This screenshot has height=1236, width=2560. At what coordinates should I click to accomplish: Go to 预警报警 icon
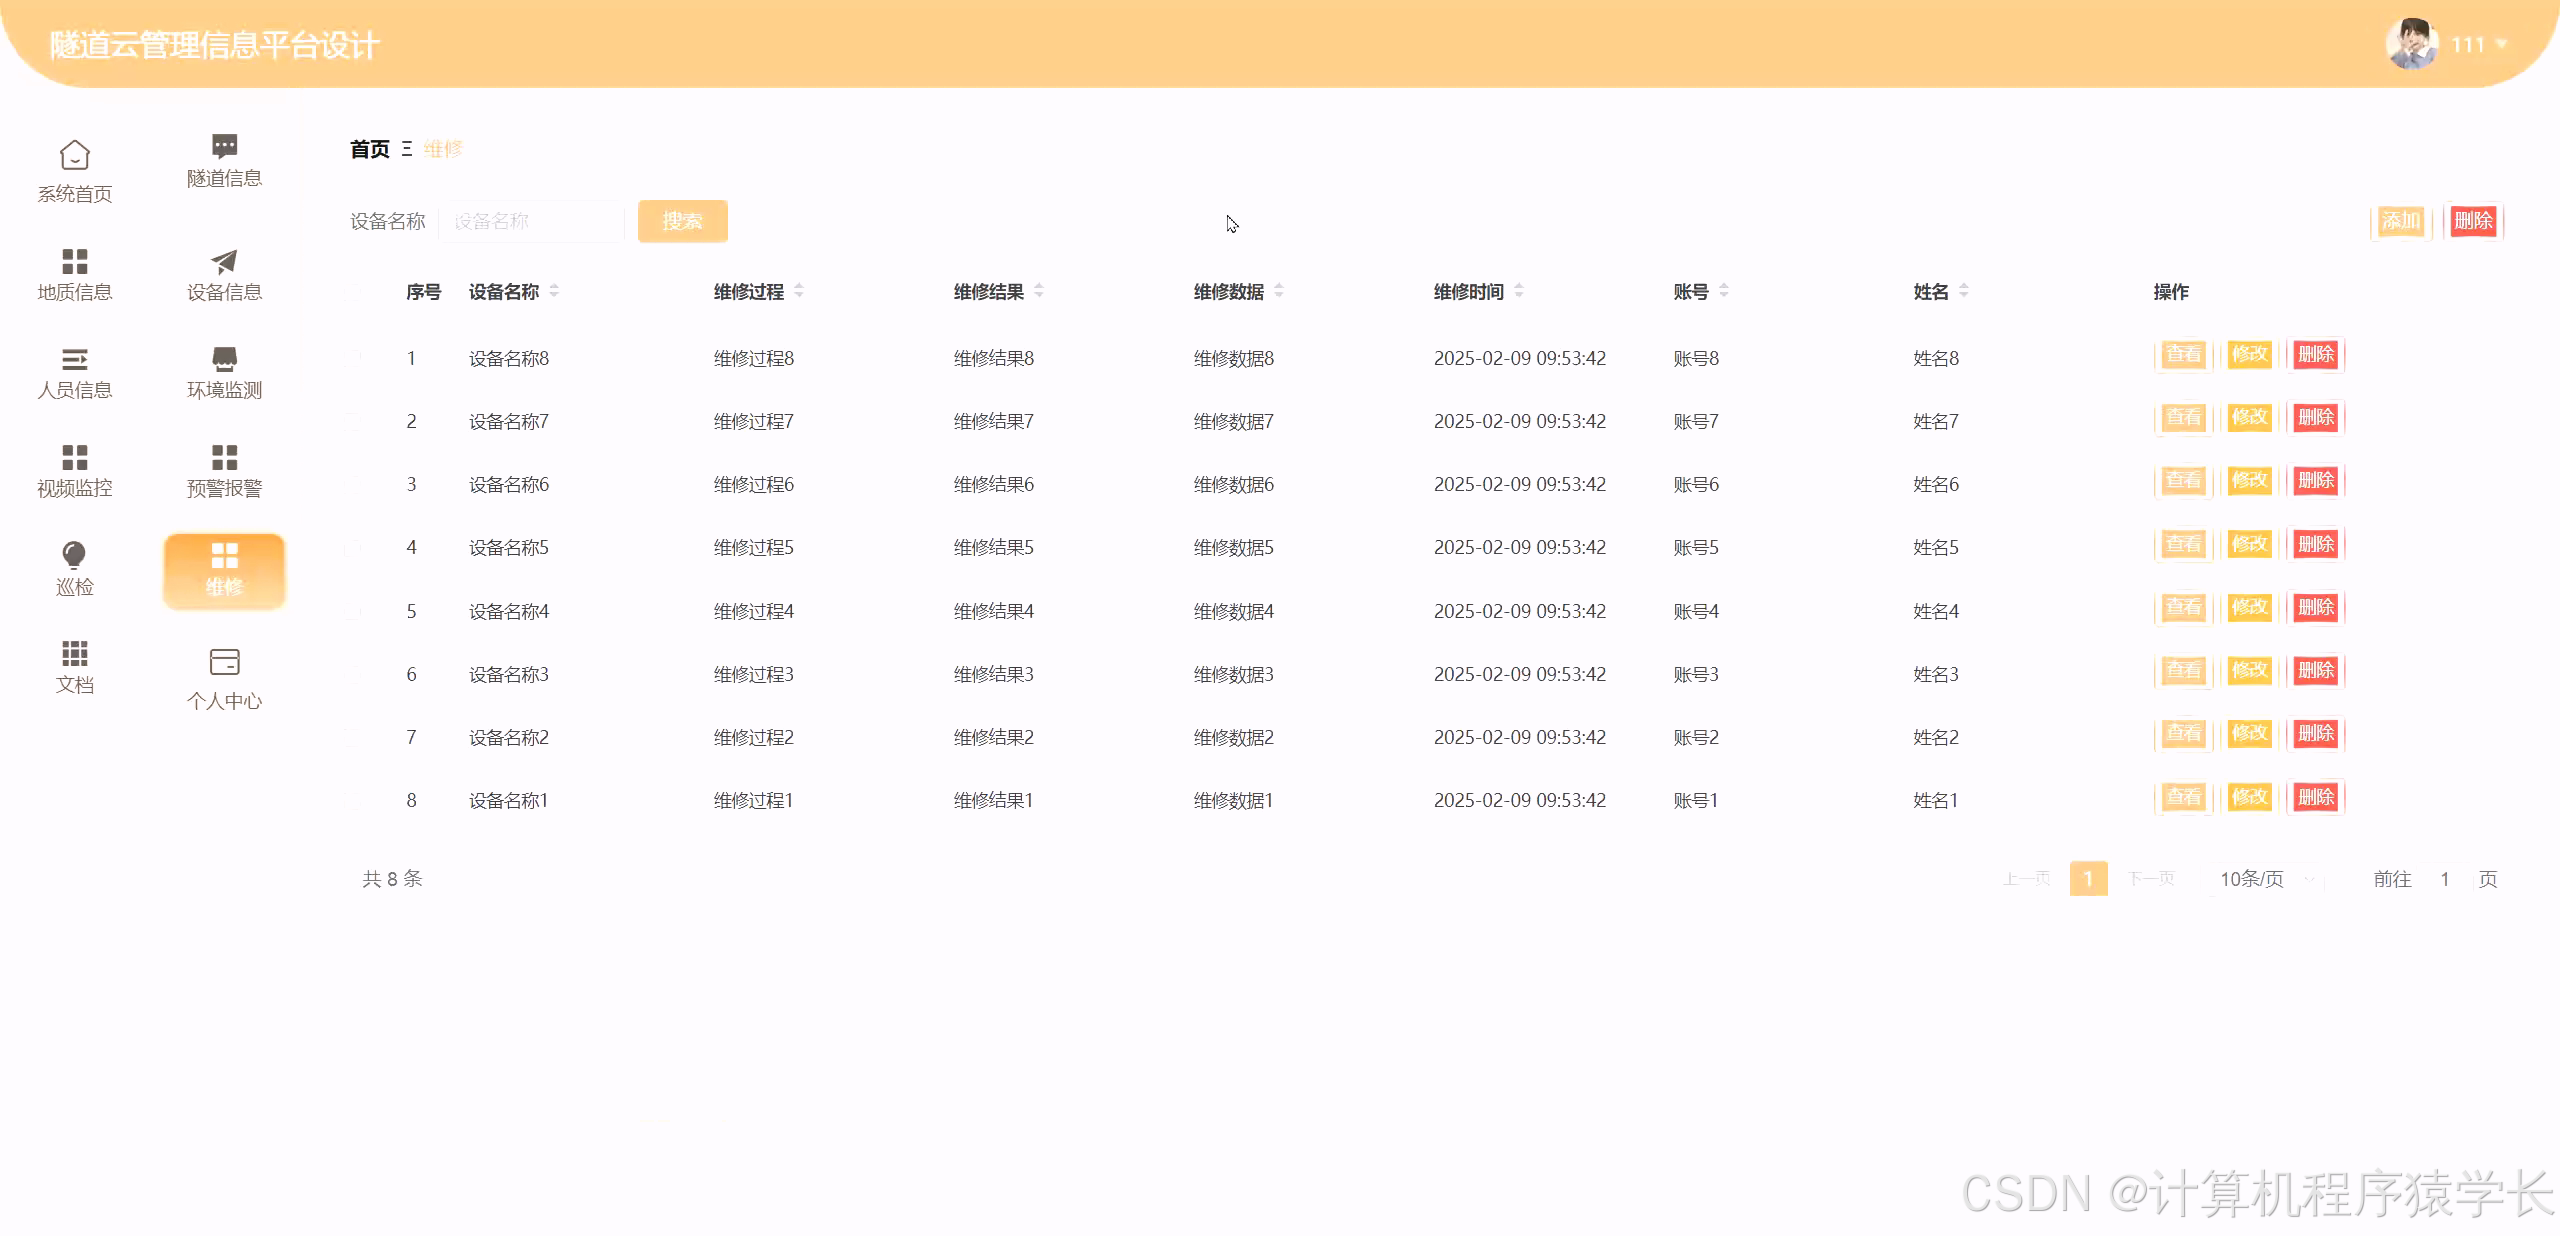[x=224, y=457]
